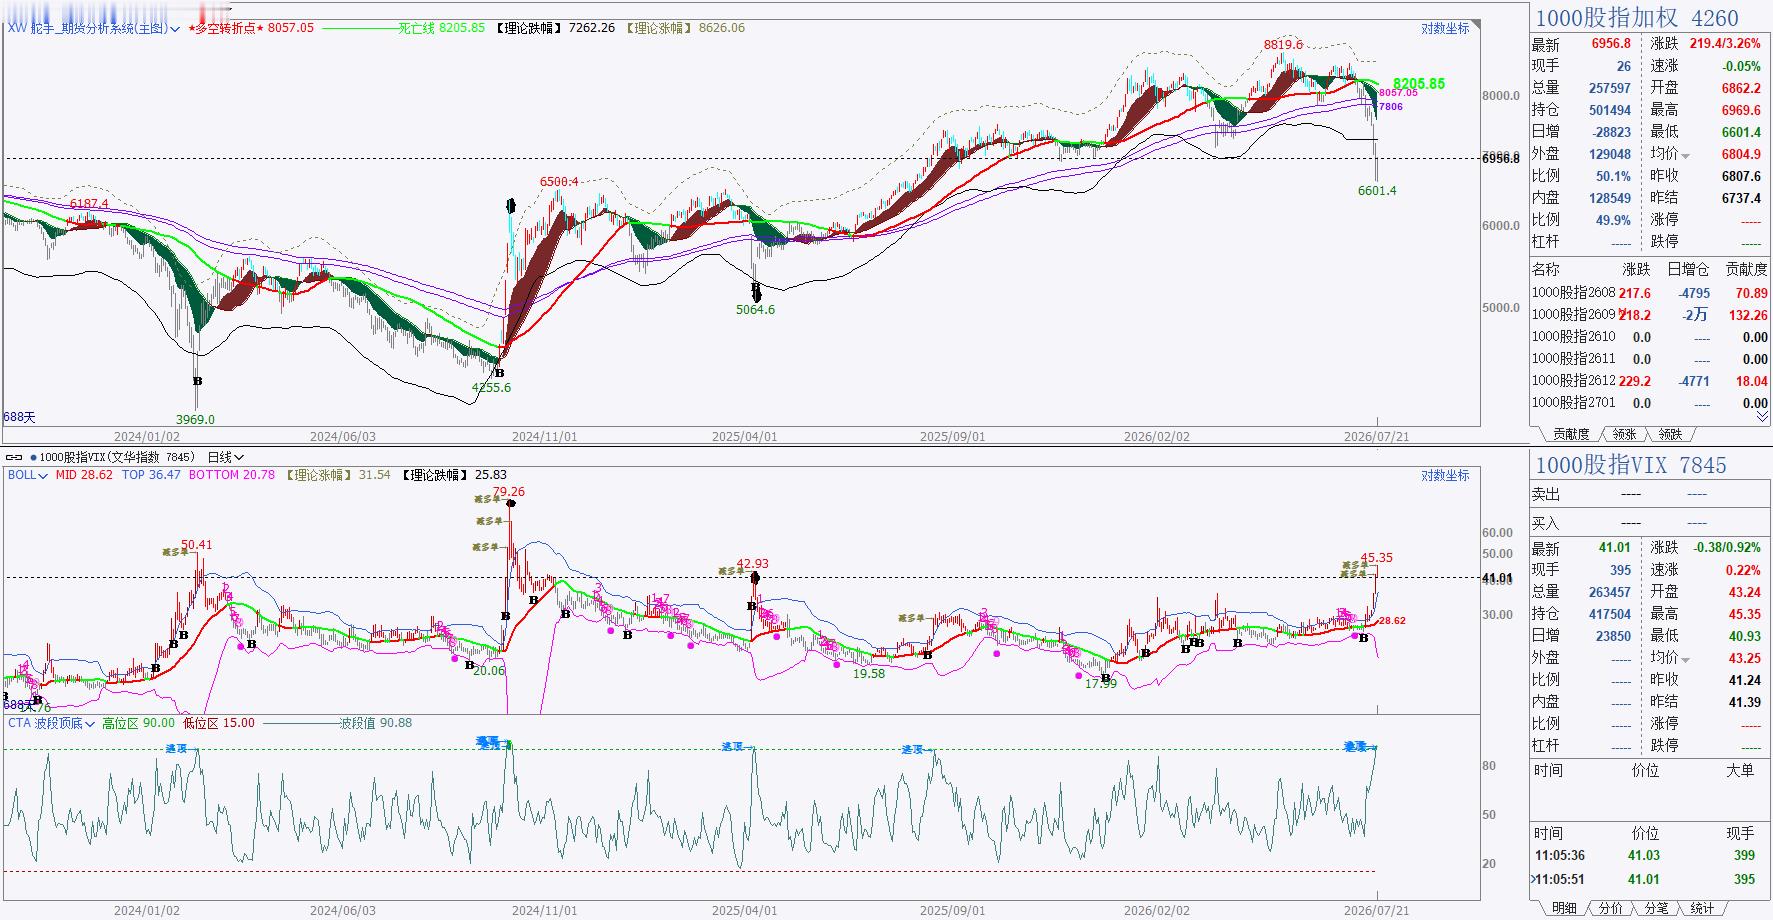The height and width of the screenshot is (920, 1773).
Task: Open the BOLL indicator dropdown
Action: pyautogui.click(x=27, y=475)
